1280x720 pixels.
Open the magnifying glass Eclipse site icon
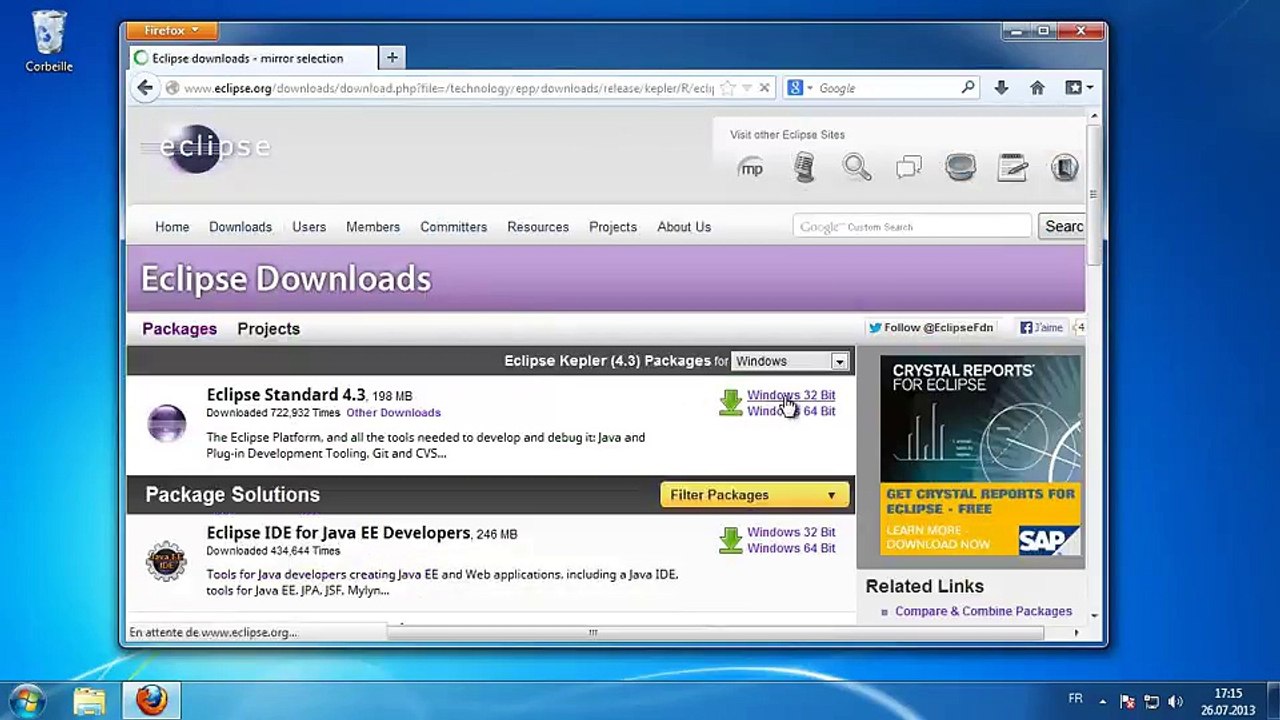coord(857,167)
